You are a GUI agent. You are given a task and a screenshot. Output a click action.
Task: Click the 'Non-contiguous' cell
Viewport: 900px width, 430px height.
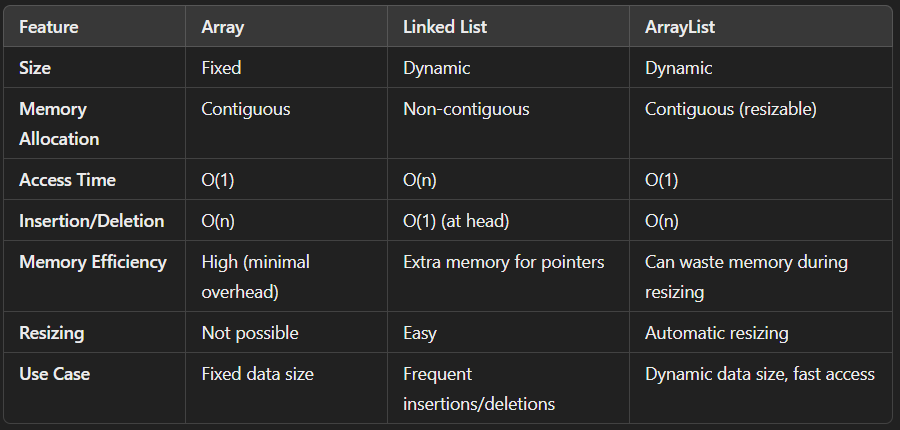pos(466,109)
